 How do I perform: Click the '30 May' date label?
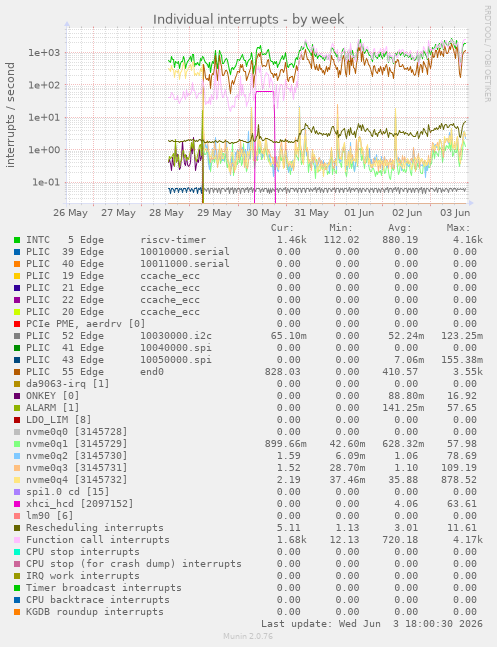click(x=263, y=213)
